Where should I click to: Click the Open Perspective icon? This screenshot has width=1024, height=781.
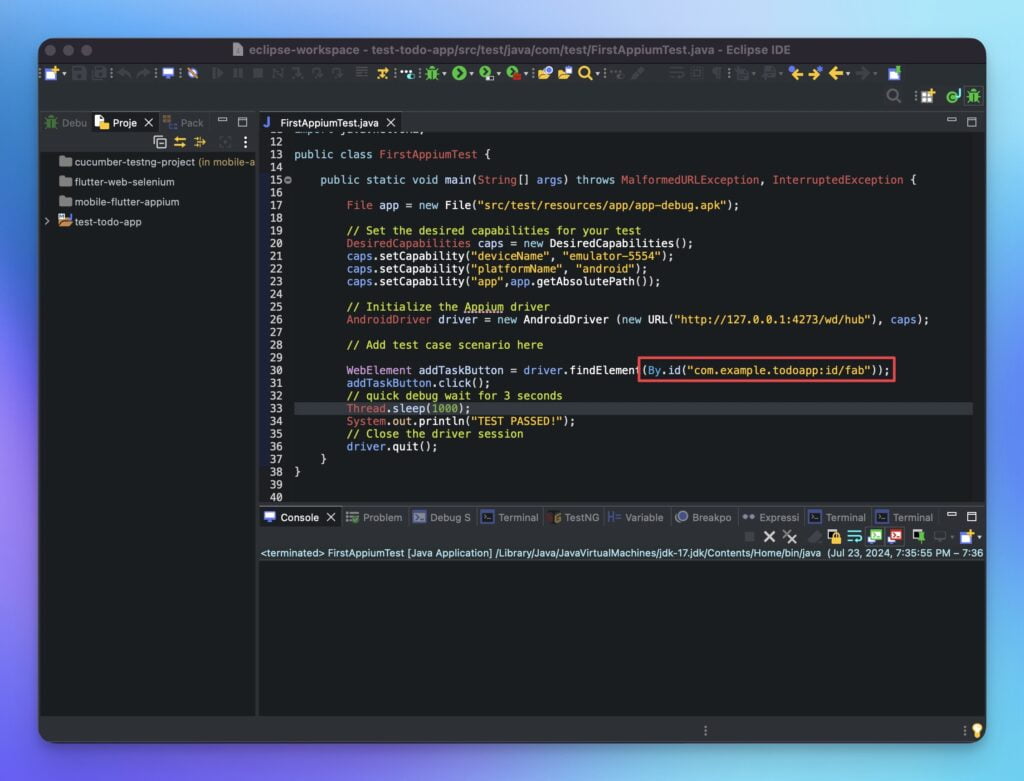click(x=928, y=97)
